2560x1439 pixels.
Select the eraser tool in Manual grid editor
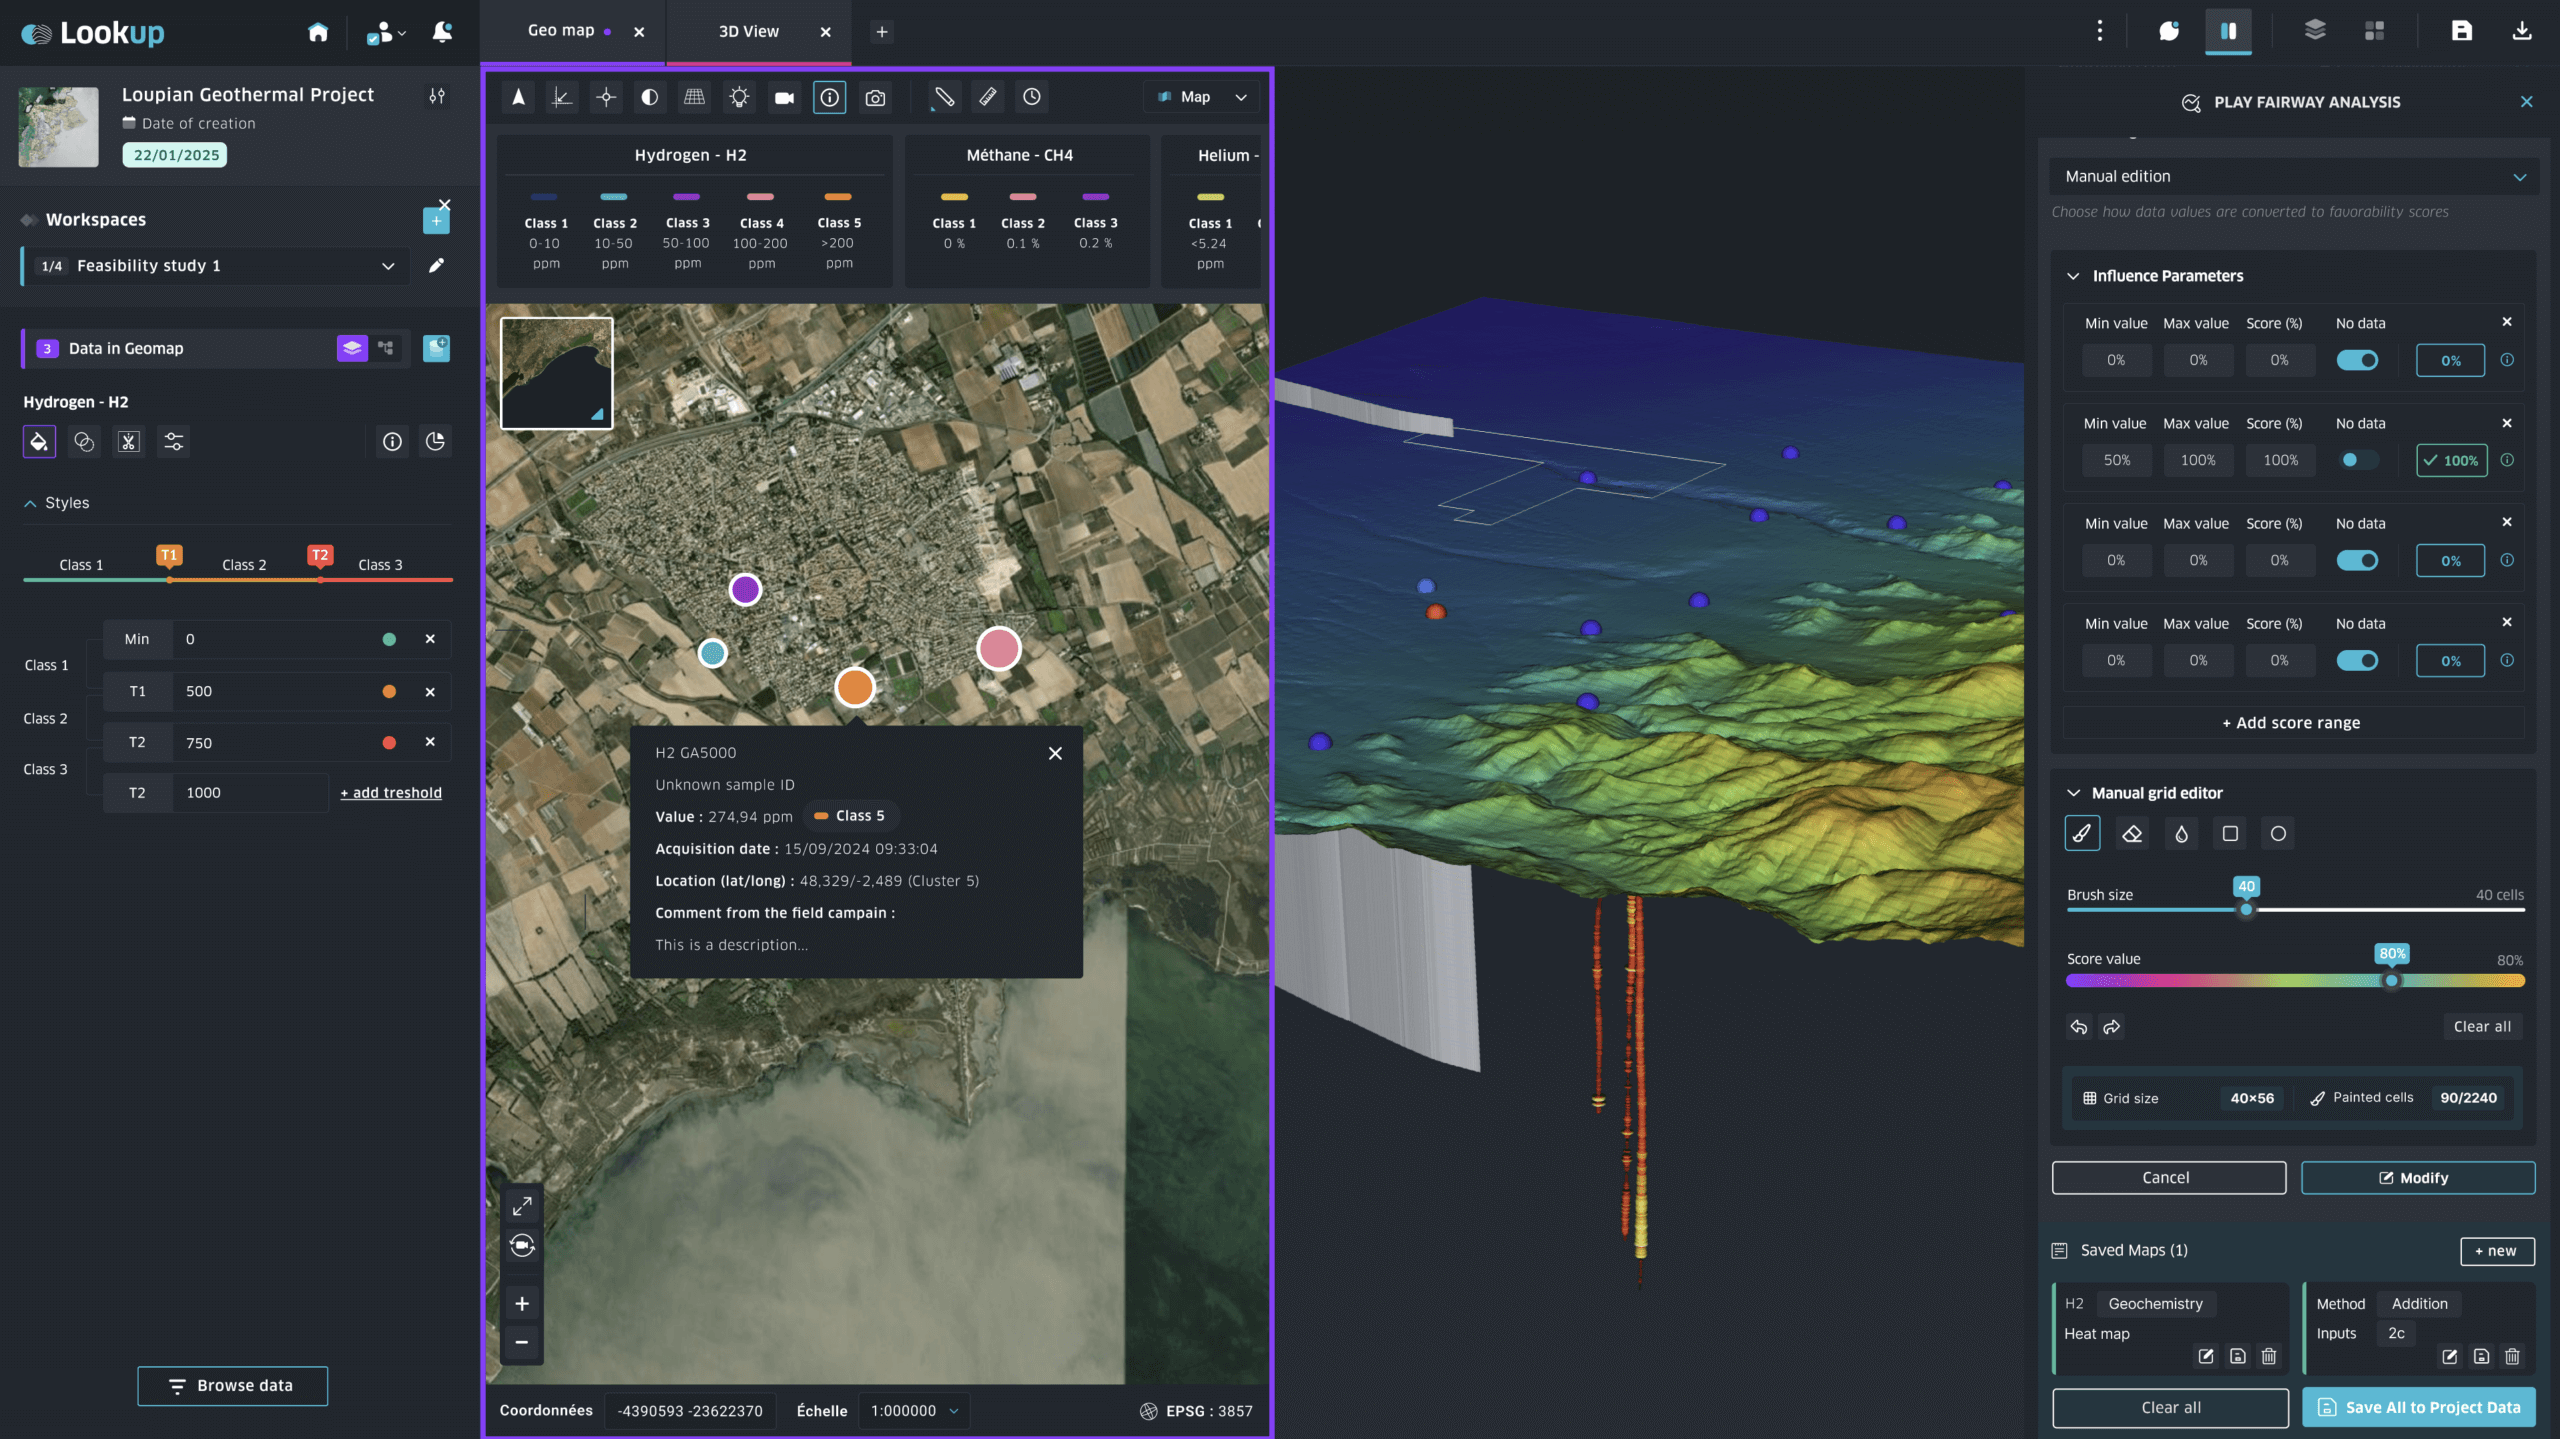(2131, 833)
